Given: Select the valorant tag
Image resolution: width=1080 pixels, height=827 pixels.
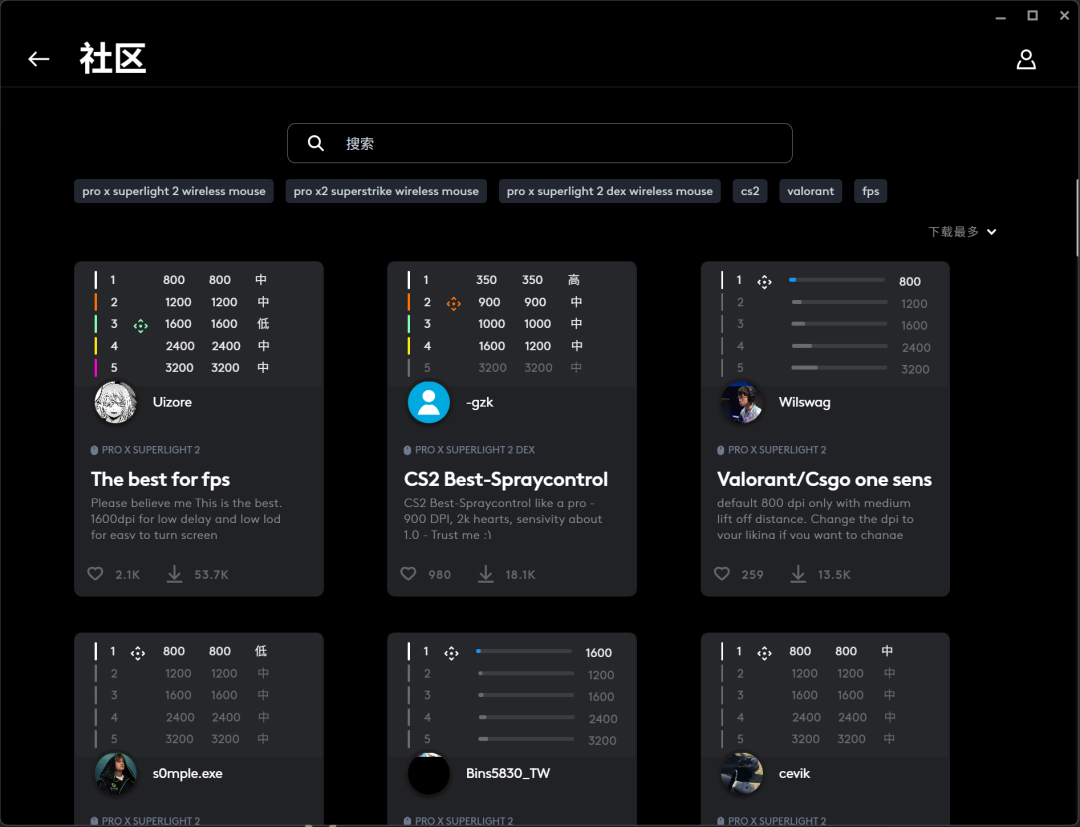Looking at the screenshot, I should 811,191.
